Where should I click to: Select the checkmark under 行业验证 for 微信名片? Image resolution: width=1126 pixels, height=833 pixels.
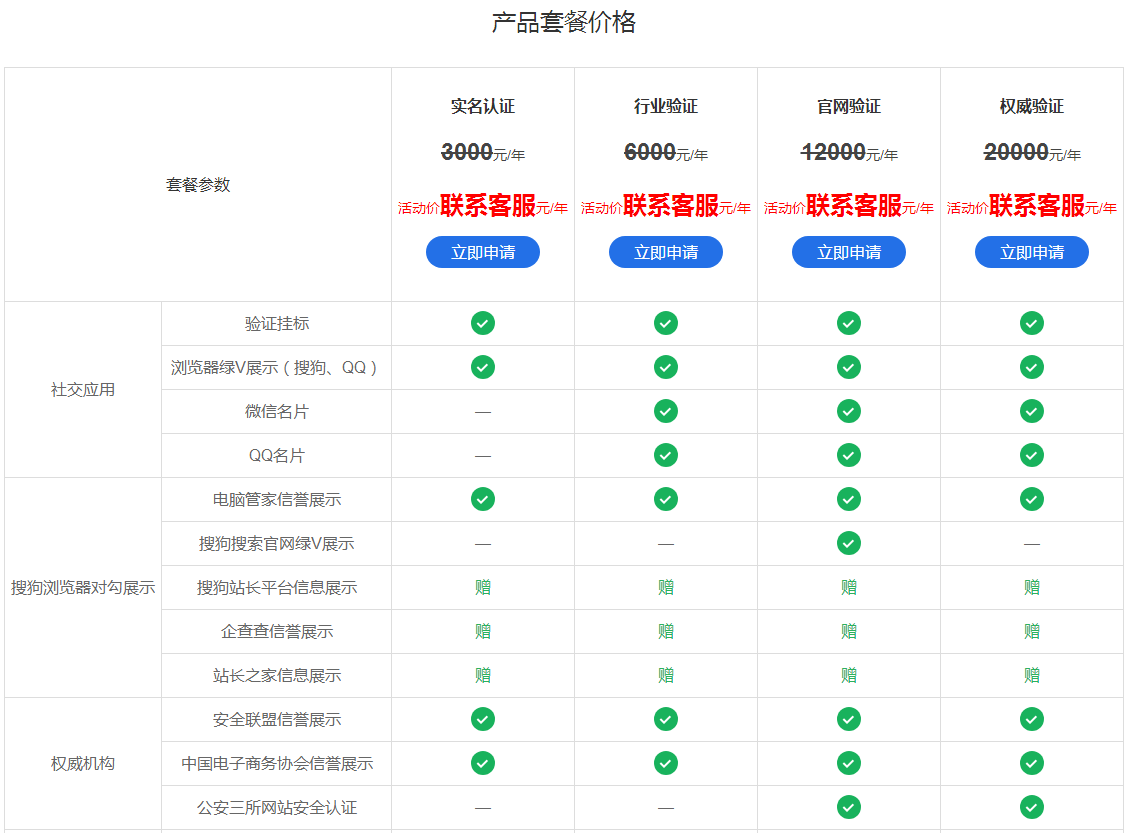[665, 411]
